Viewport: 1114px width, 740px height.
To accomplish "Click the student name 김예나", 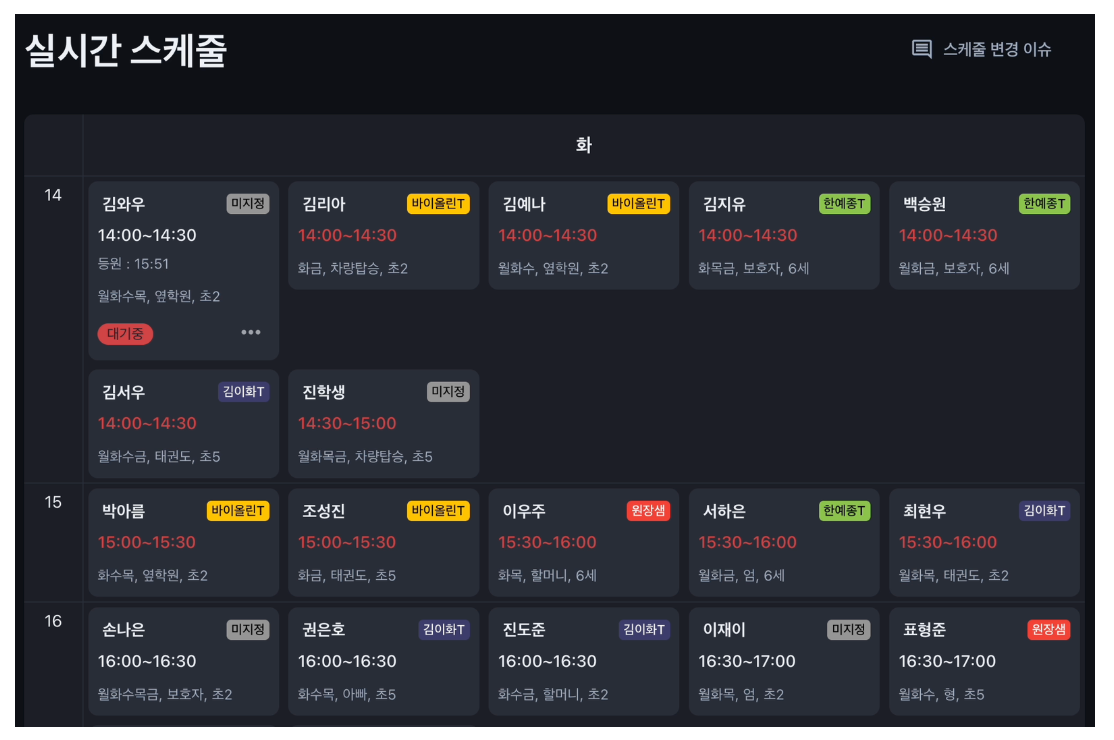I will (524, 205).
